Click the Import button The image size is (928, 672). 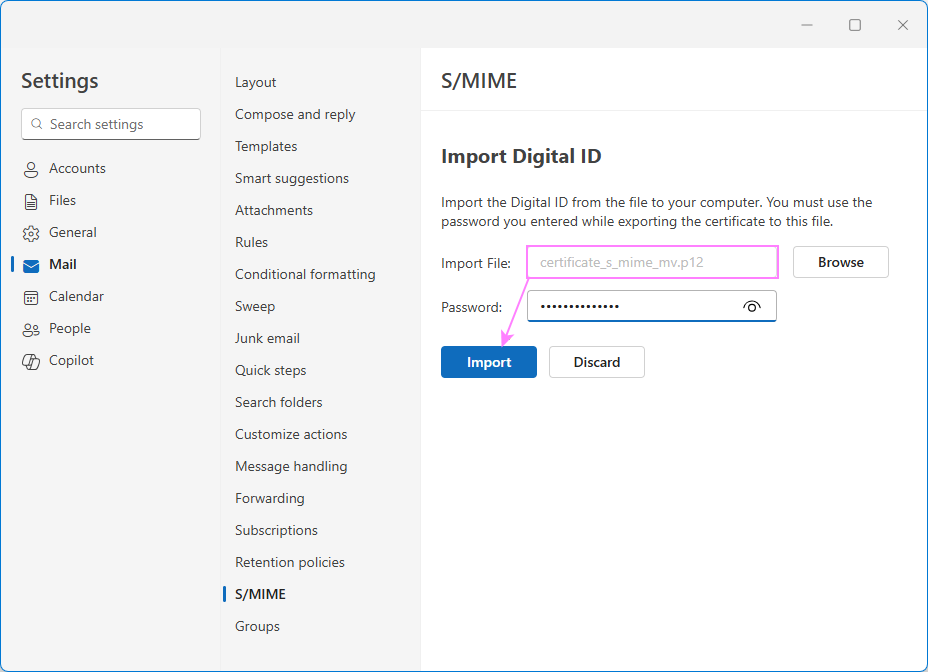[x=488, y=362]
